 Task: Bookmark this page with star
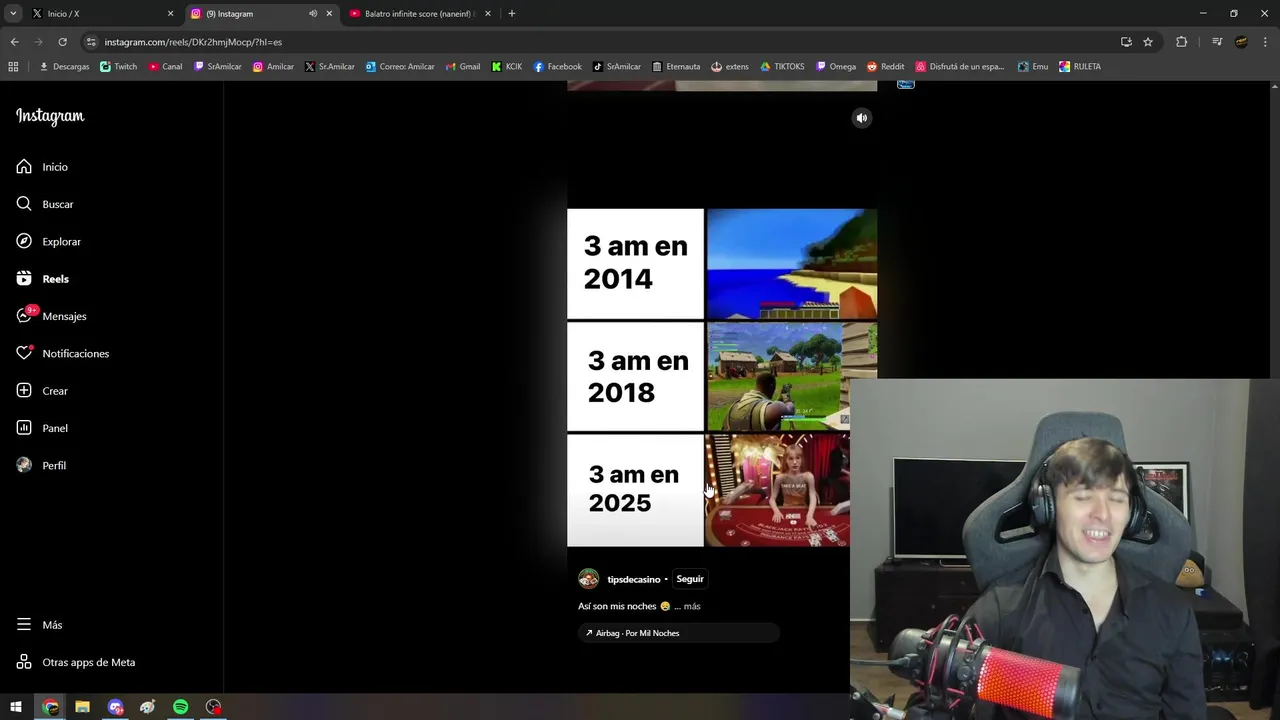coord(1148,42)
